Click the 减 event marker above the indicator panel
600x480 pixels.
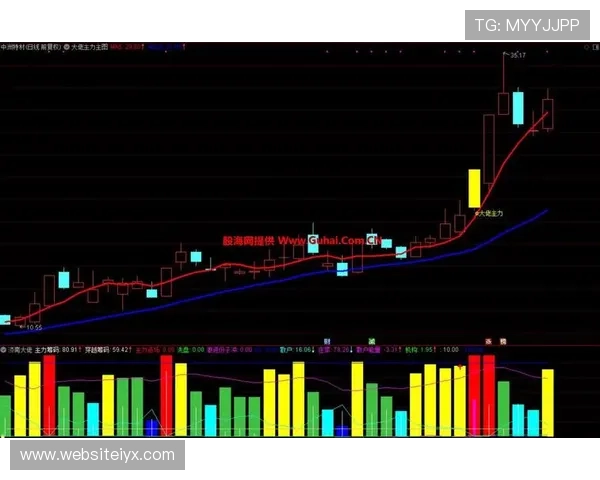click(x=370, y=341)
